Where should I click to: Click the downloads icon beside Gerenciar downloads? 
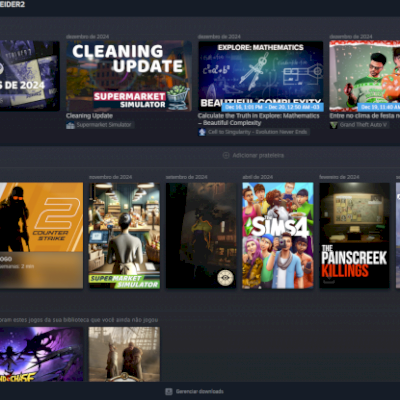coord(169,391)
